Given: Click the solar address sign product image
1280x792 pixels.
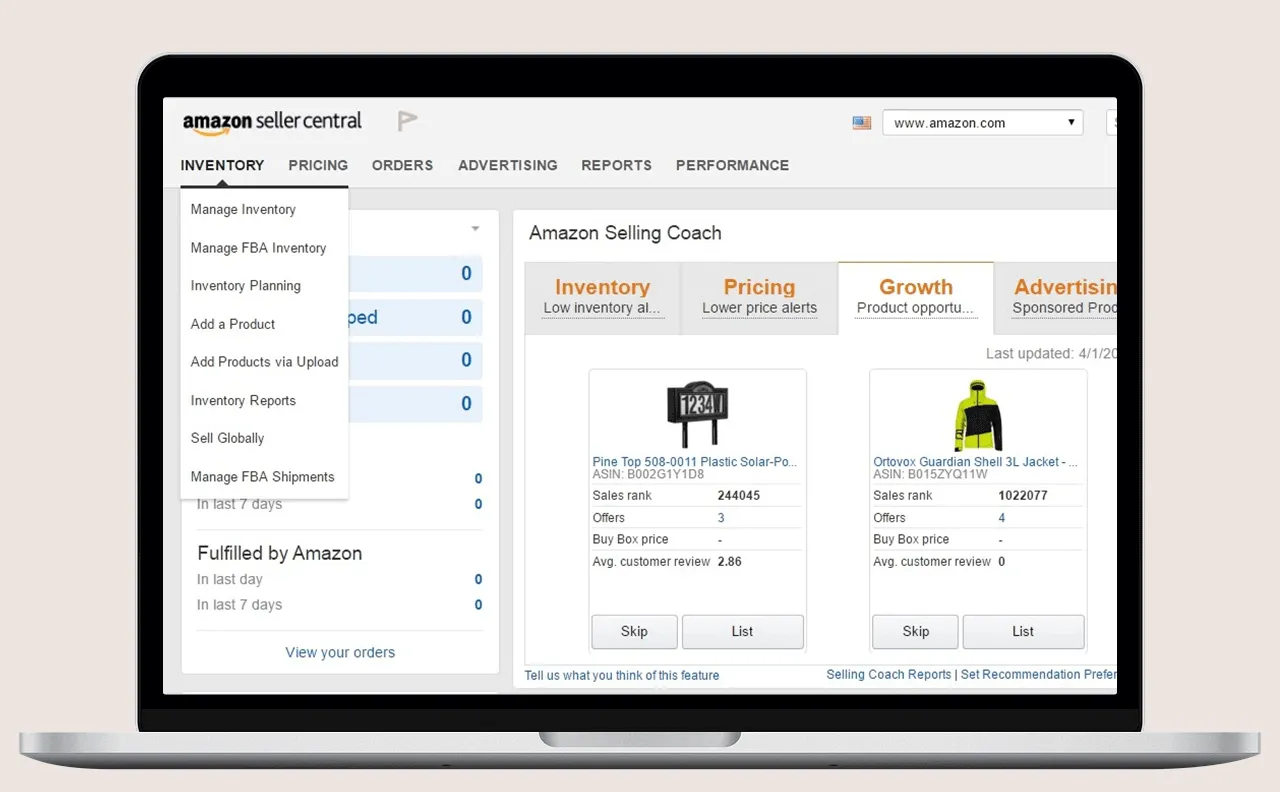Looking at the screenshot, I should coord(697,414).
